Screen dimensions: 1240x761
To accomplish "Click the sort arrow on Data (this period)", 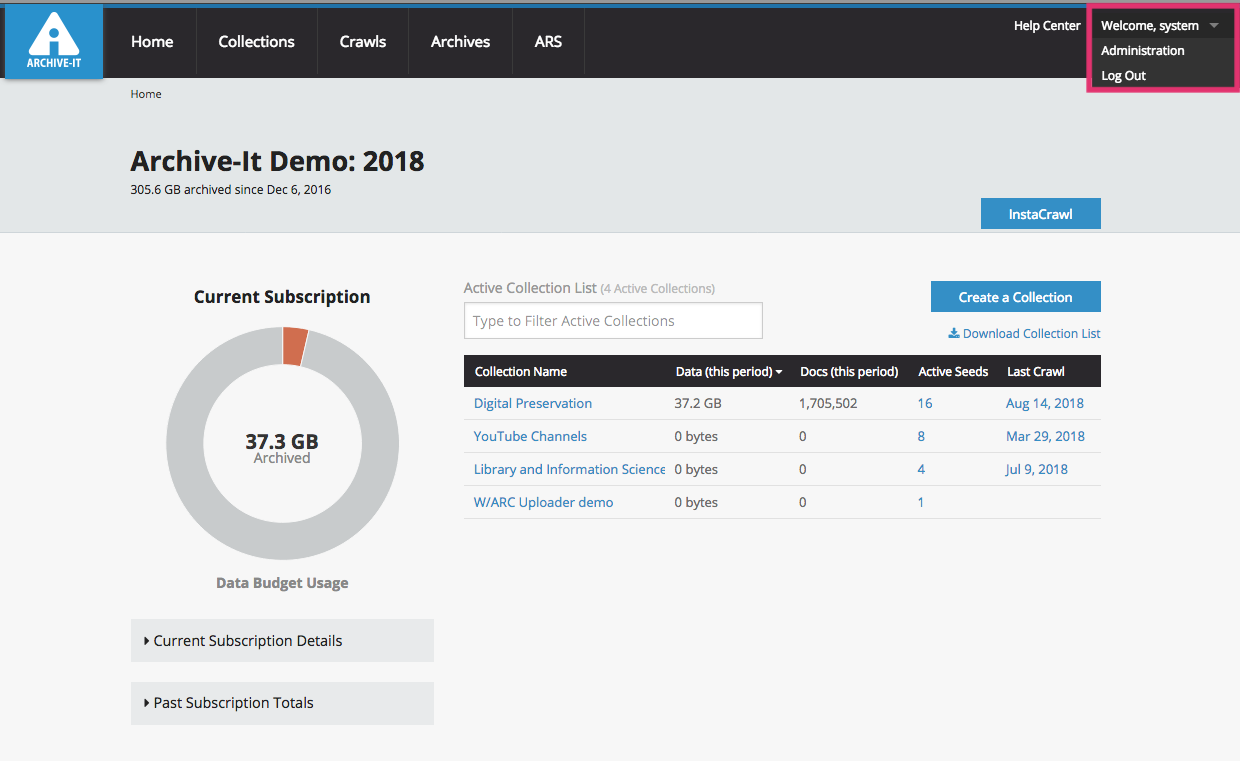I will [779, 372].
